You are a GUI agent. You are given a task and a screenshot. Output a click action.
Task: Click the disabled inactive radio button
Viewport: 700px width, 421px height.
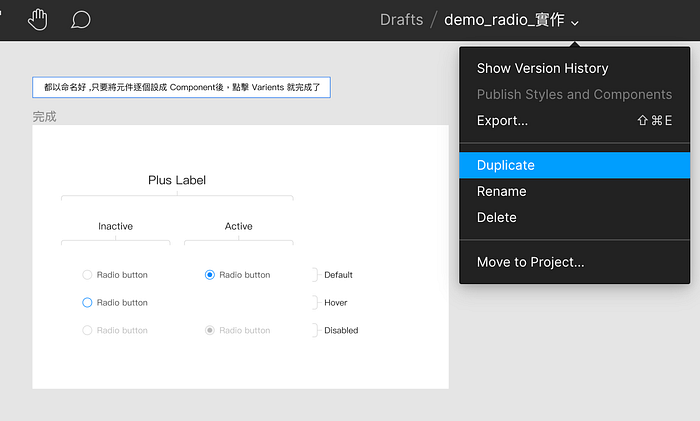click(87, 330)
